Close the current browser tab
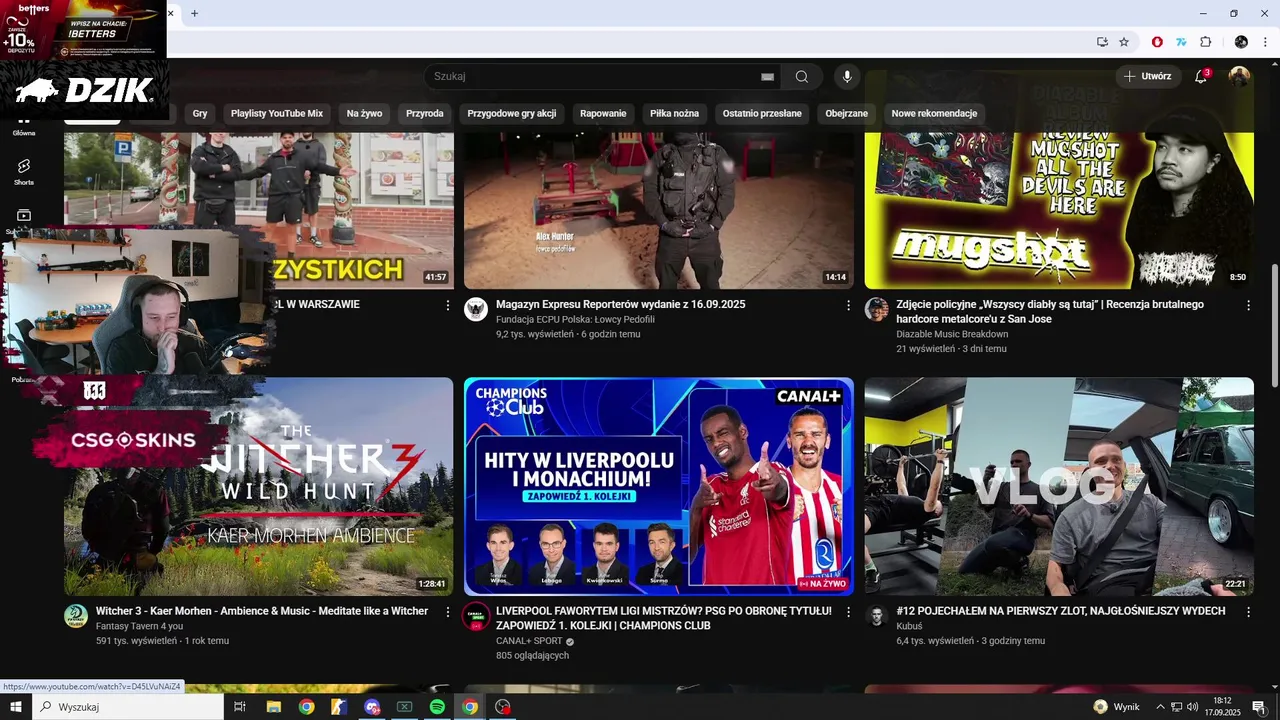 tap(171, 13)
